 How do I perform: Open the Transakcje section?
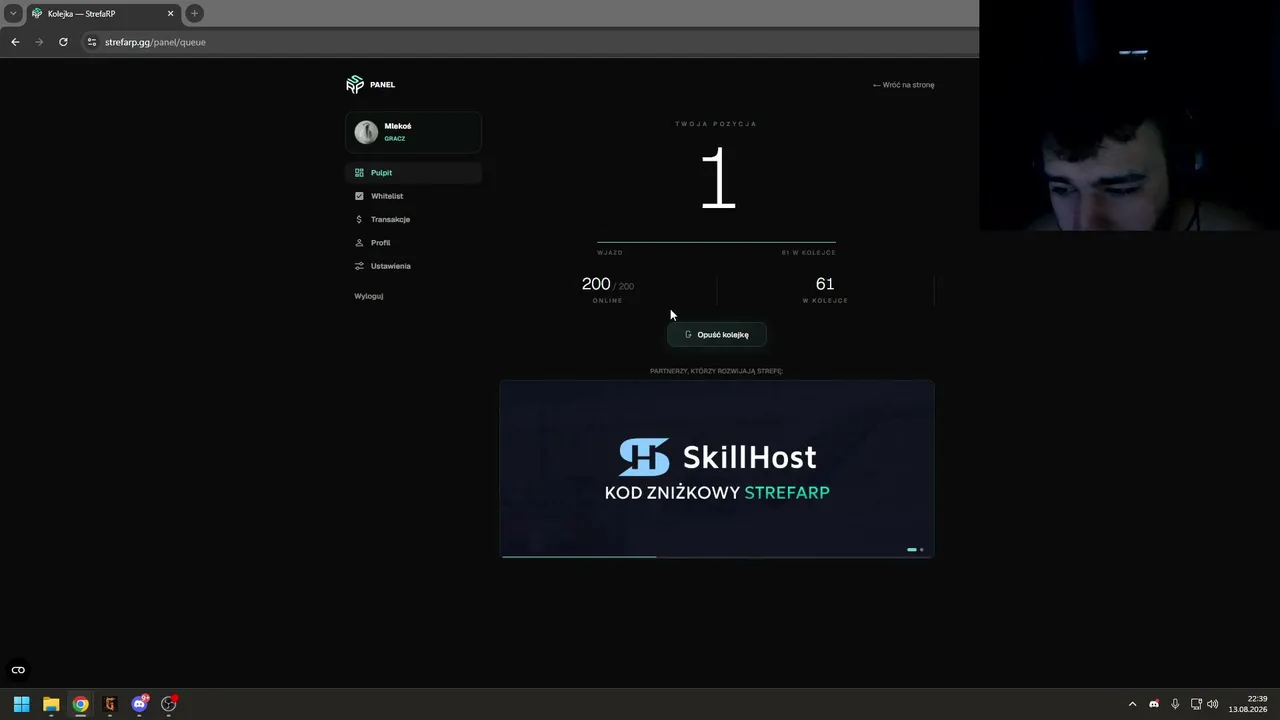pos(413,219)
